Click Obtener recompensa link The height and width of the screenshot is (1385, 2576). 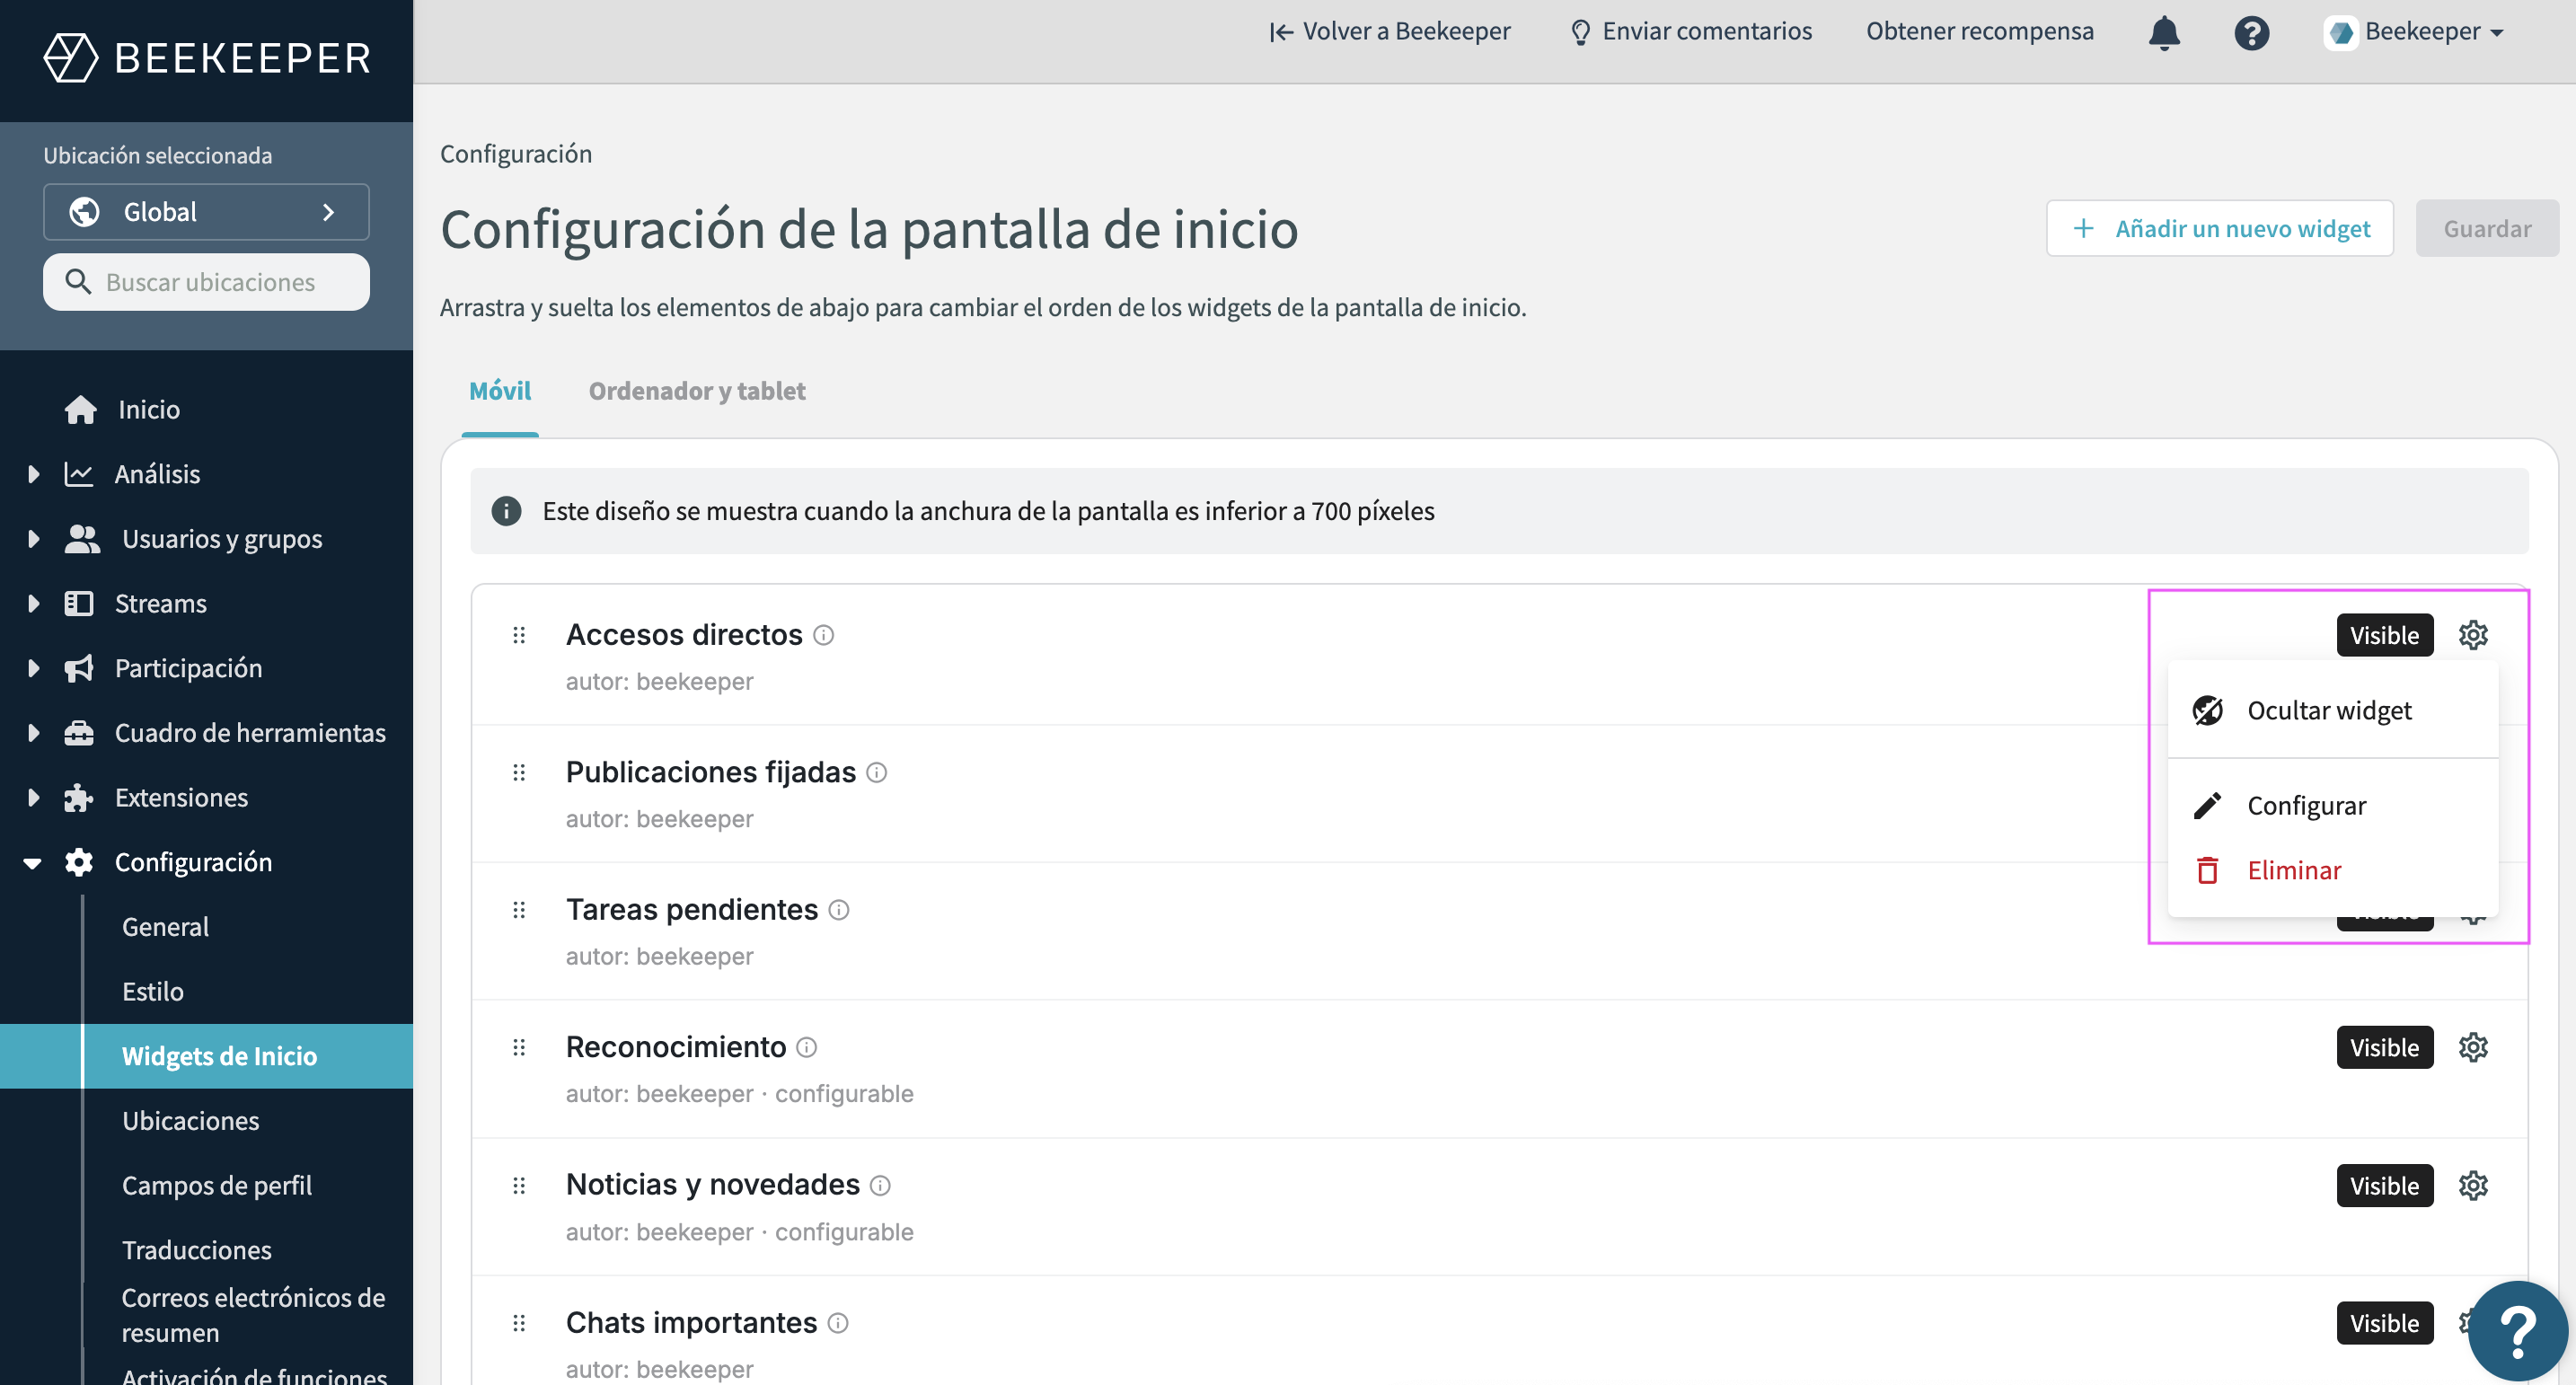pos(1979,32)
